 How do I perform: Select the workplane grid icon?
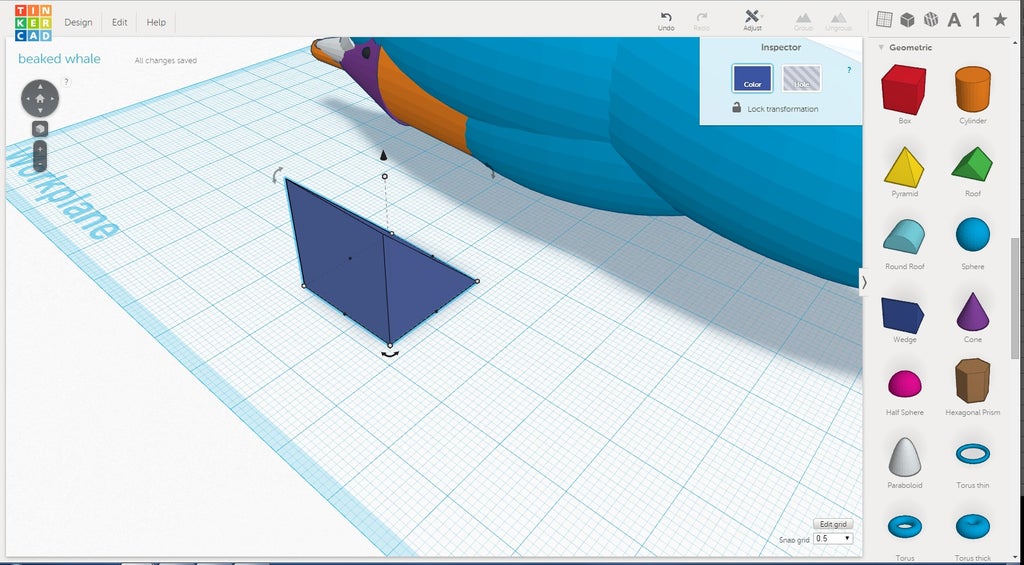point(884,20)
